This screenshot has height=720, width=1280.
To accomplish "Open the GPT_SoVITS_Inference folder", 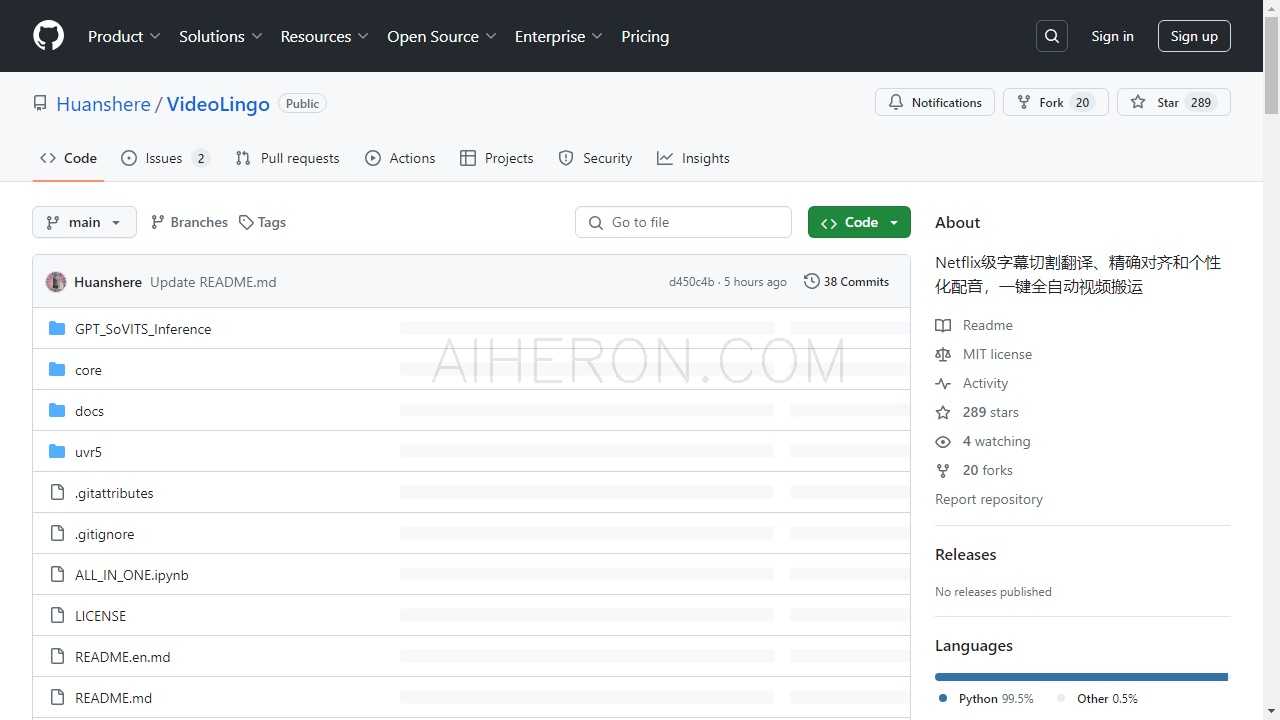I will [143, 329].
